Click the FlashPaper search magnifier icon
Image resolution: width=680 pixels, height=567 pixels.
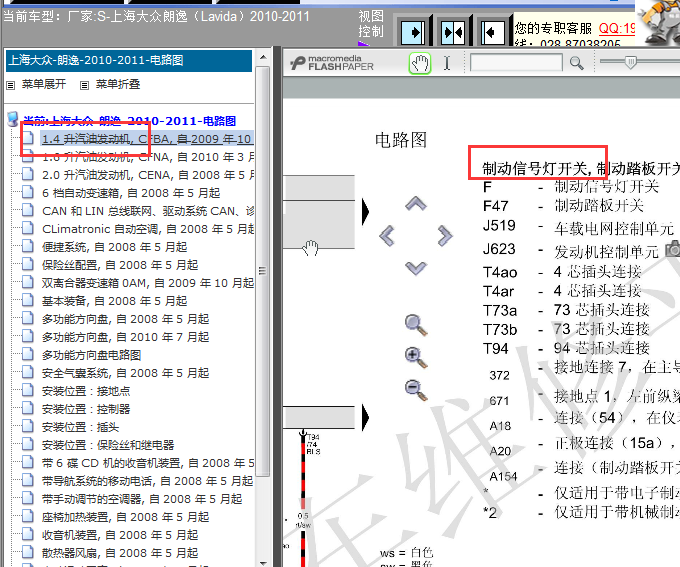point(576,63)
